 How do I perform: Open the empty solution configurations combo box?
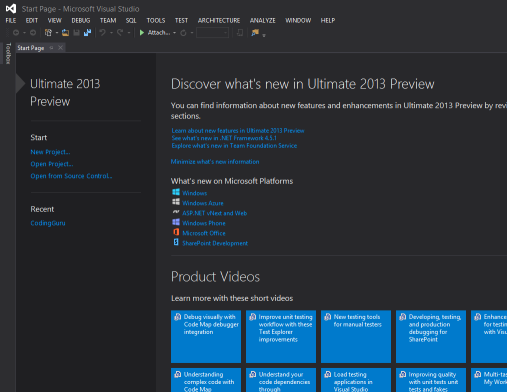click(x=212, y=33)
